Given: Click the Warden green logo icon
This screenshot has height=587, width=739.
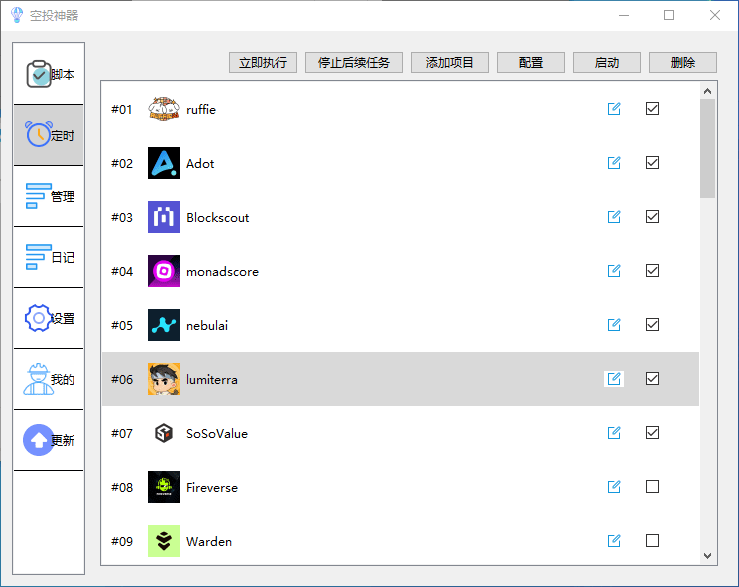Looking at the screenshot, I should click(x=164, y=541).
